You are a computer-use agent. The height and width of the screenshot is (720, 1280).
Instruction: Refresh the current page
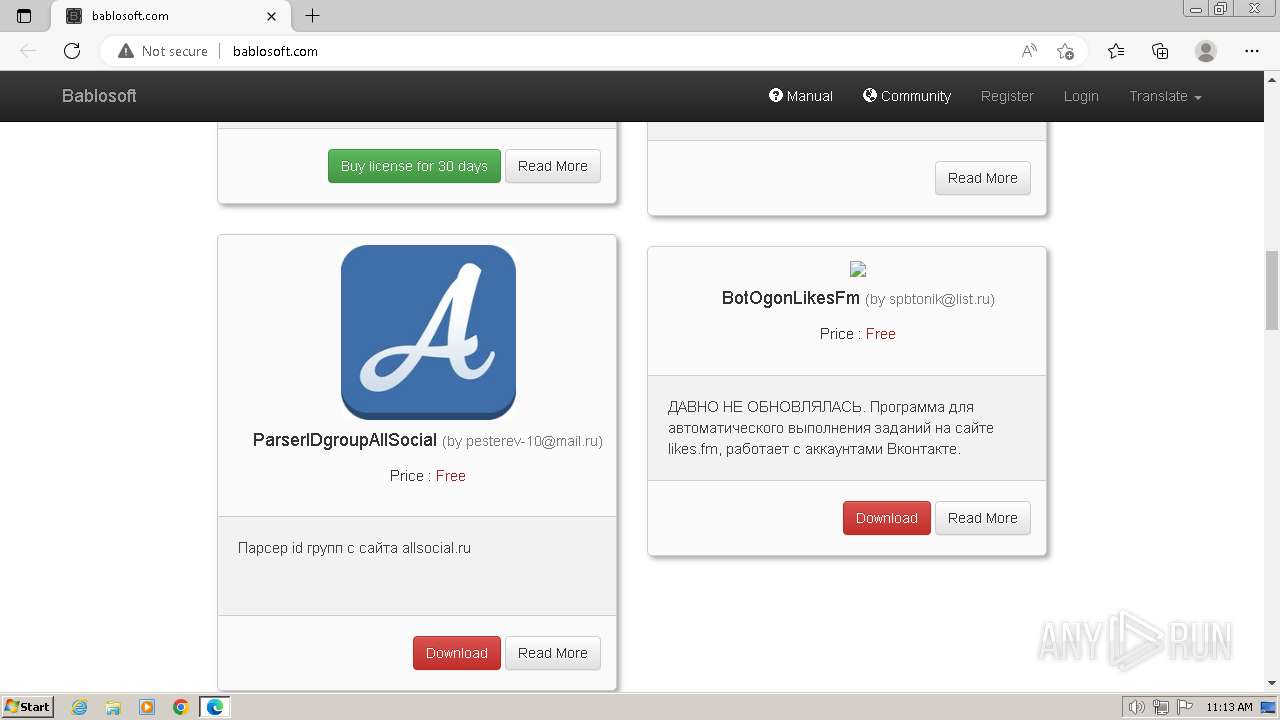tap(72, 51)
